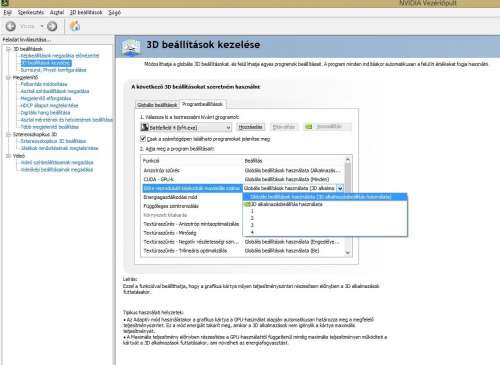Open 'Felbontás módosítása' tree link
This screenshot has height=365, width=500.
[44, 84]
